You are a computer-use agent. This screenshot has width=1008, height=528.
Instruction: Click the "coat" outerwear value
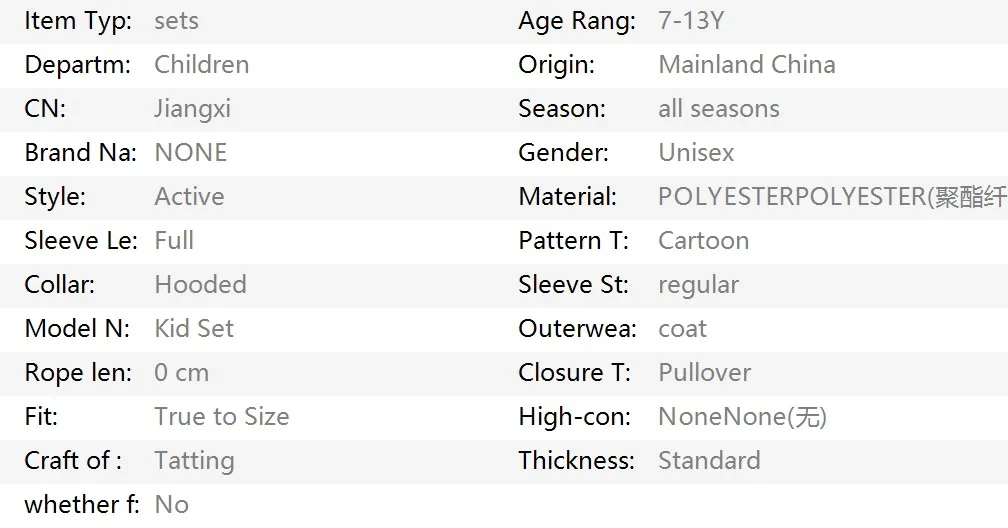click(682, 329)
